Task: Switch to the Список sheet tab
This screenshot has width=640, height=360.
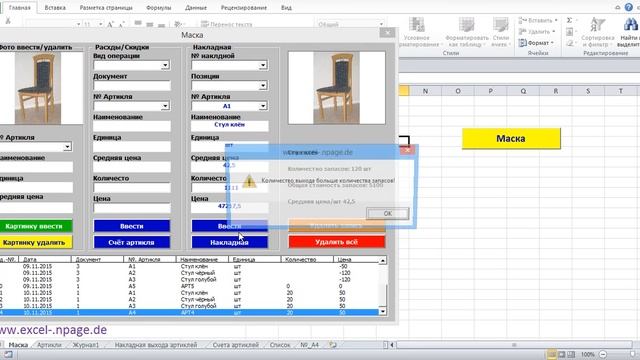Action: [x=280, y=345]
